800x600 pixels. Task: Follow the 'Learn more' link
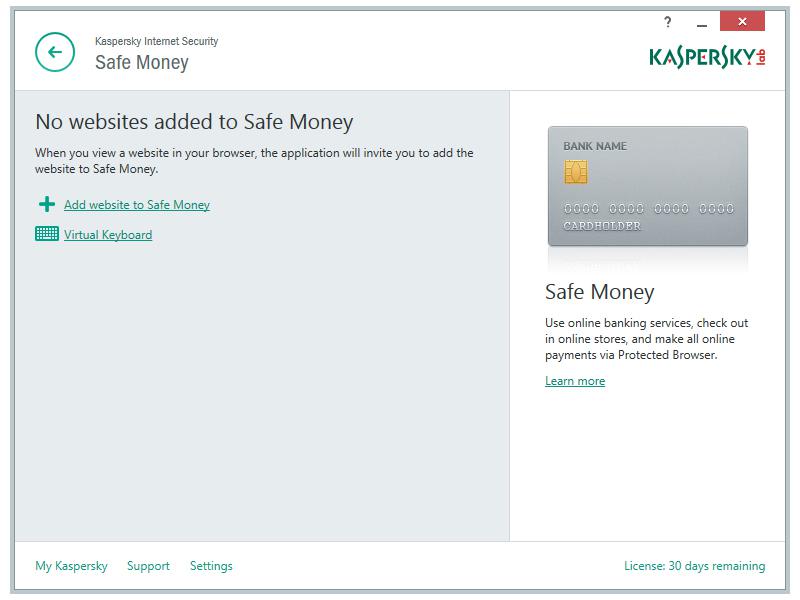click(575, 381)
